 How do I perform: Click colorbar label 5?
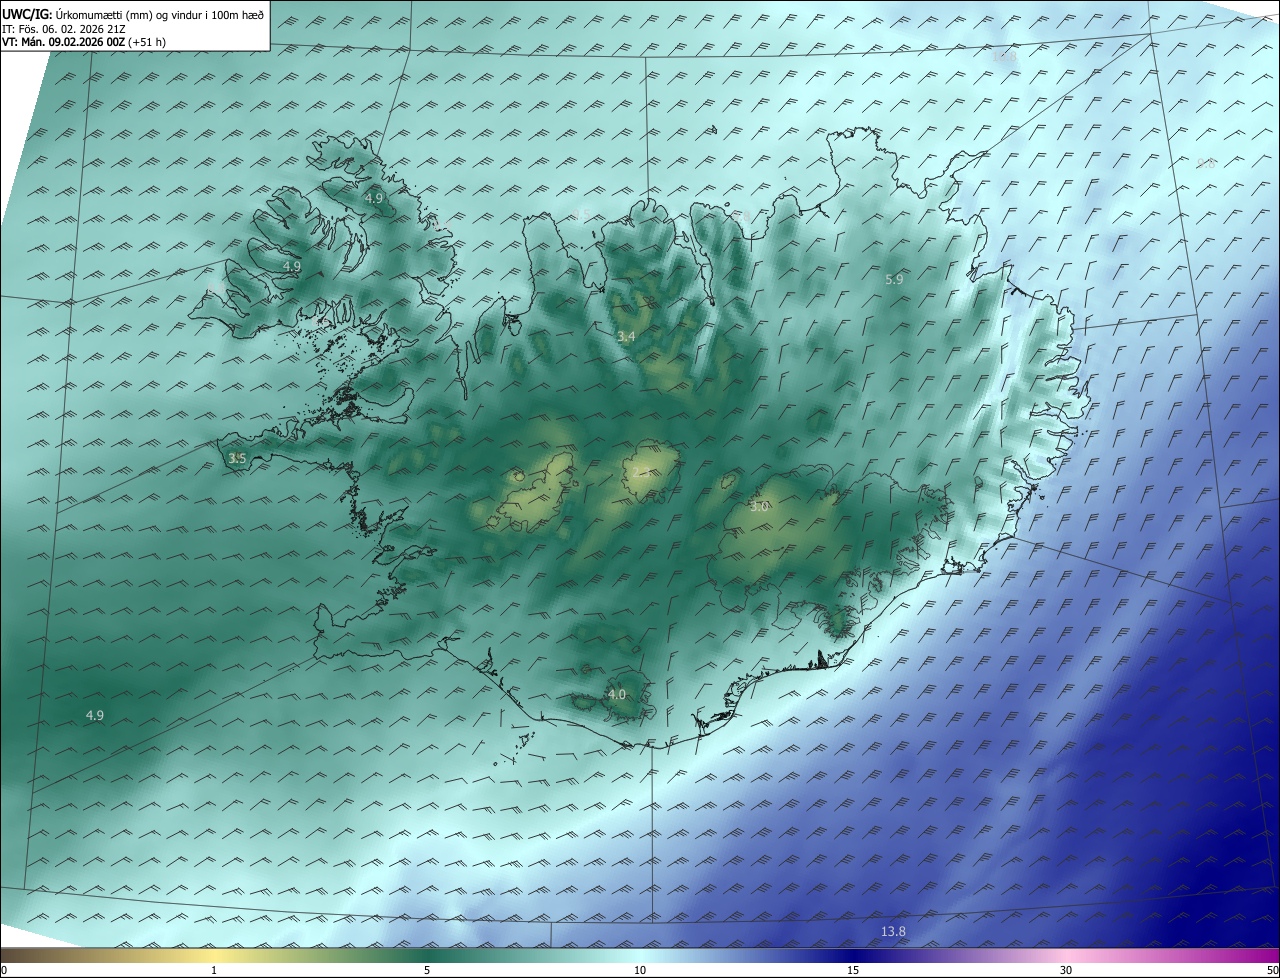(x=427, y=970)
